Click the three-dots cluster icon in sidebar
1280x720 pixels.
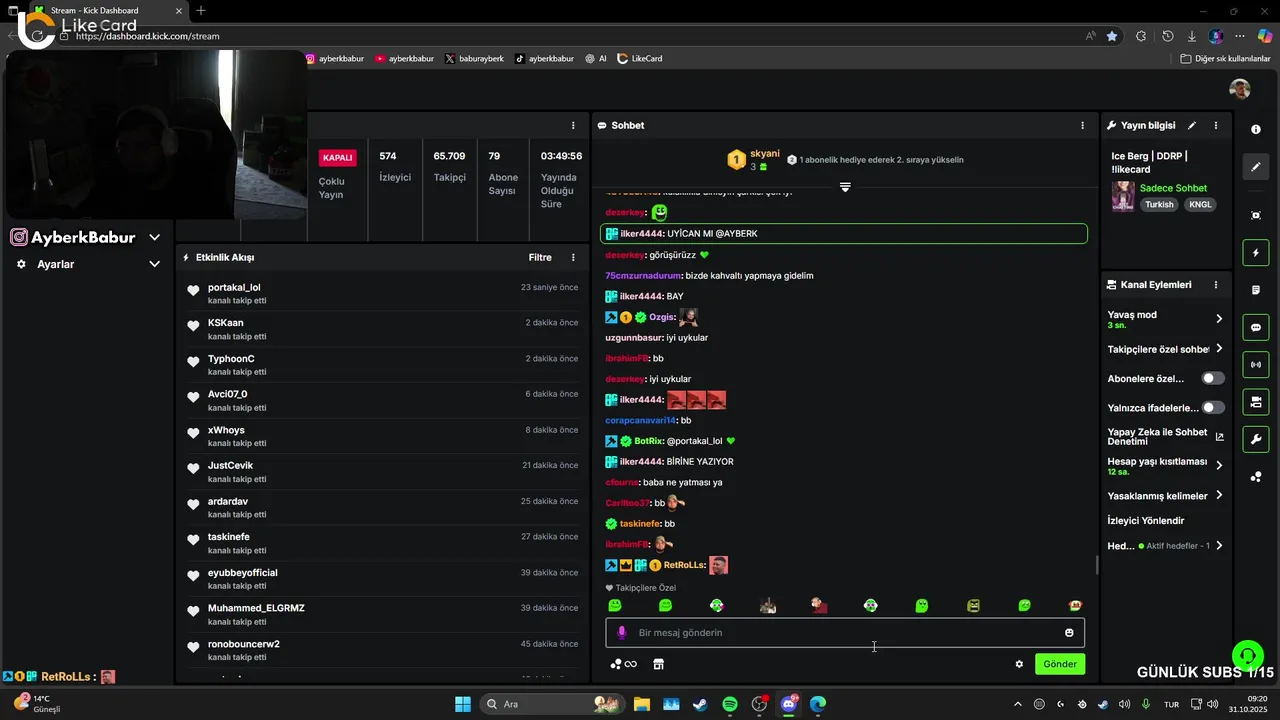(1256, 477)
